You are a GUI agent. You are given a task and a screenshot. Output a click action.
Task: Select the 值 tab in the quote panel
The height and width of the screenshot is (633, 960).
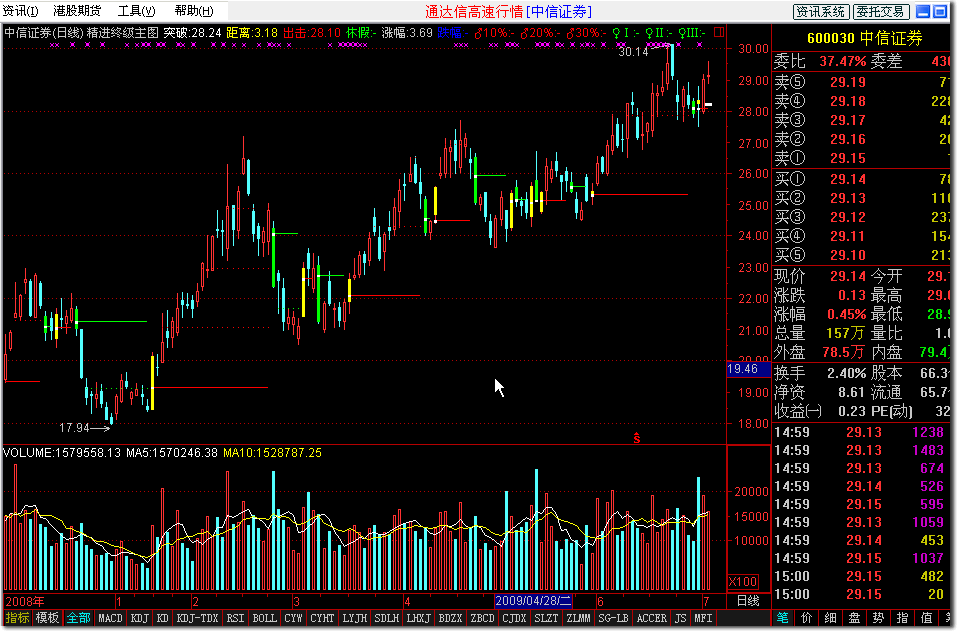(x=926, y=618)
